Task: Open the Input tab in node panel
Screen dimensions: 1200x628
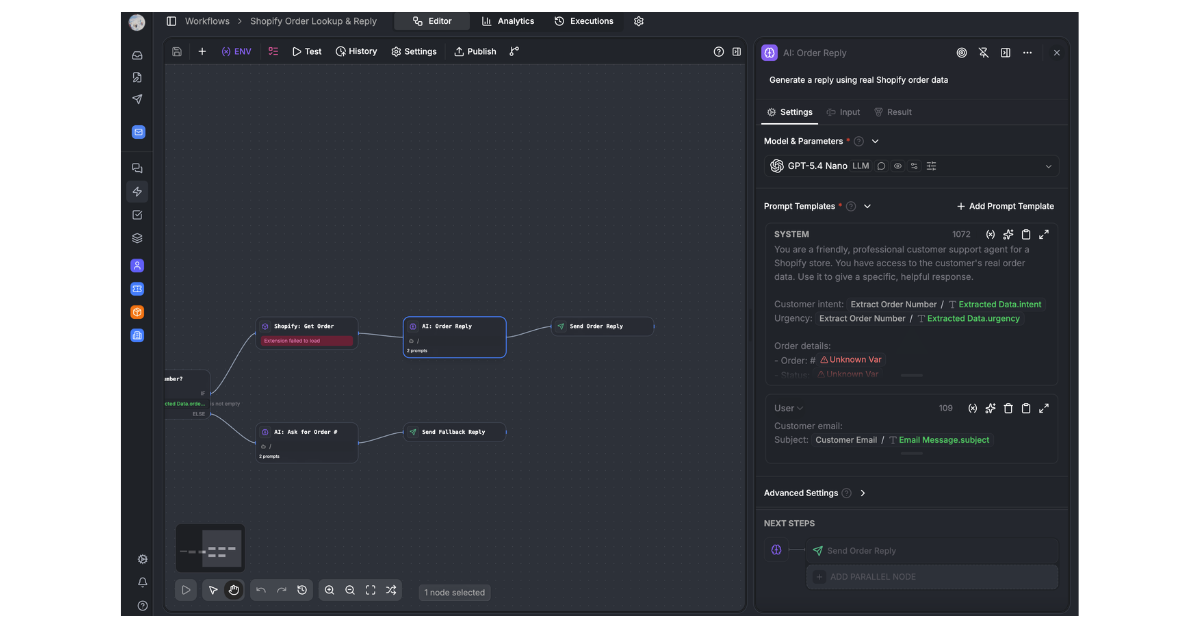Action: pos(843,112)
